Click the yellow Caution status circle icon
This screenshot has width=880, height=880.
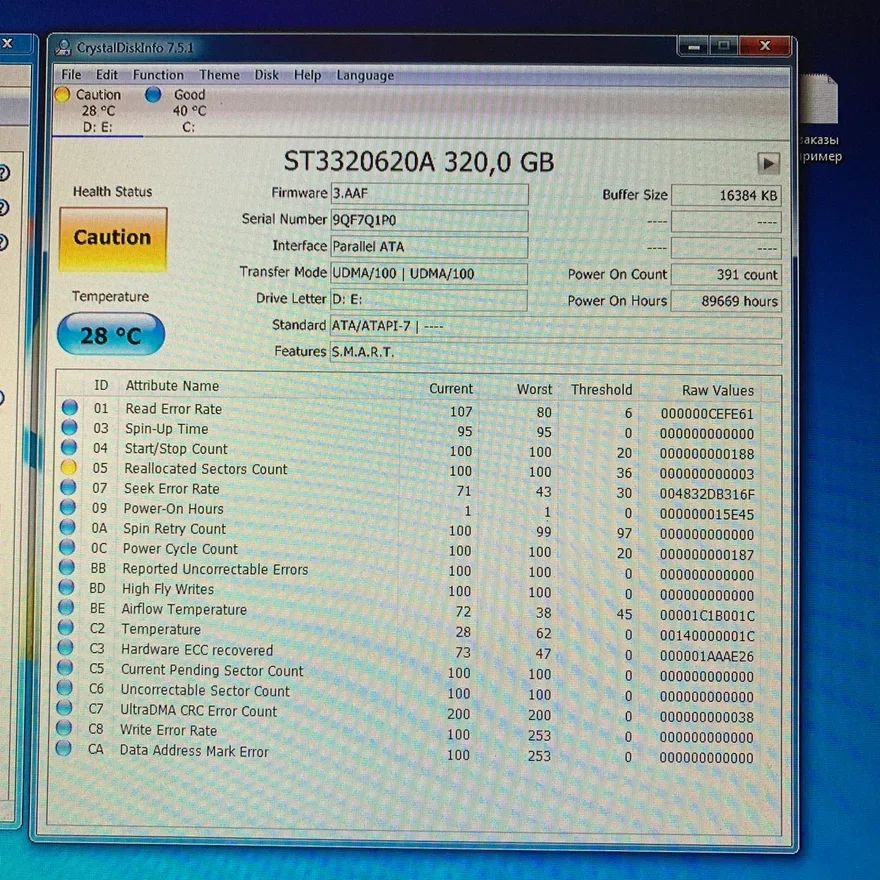(62, 94)
